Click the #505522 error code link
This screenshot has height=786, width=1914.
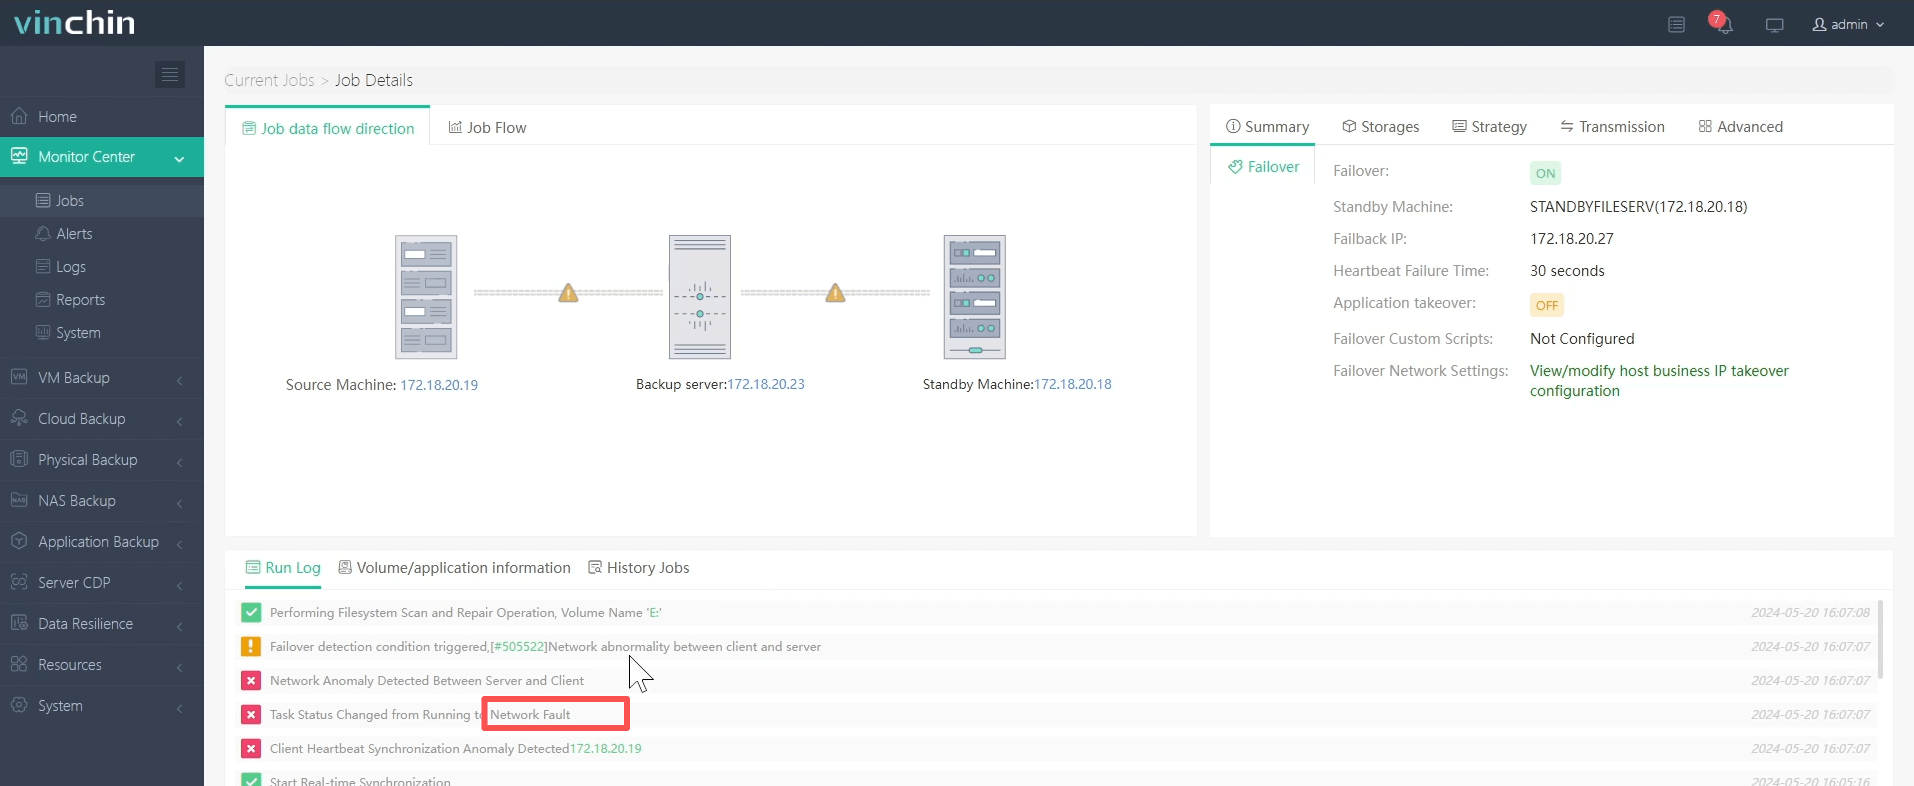click(x=518, y=647)
